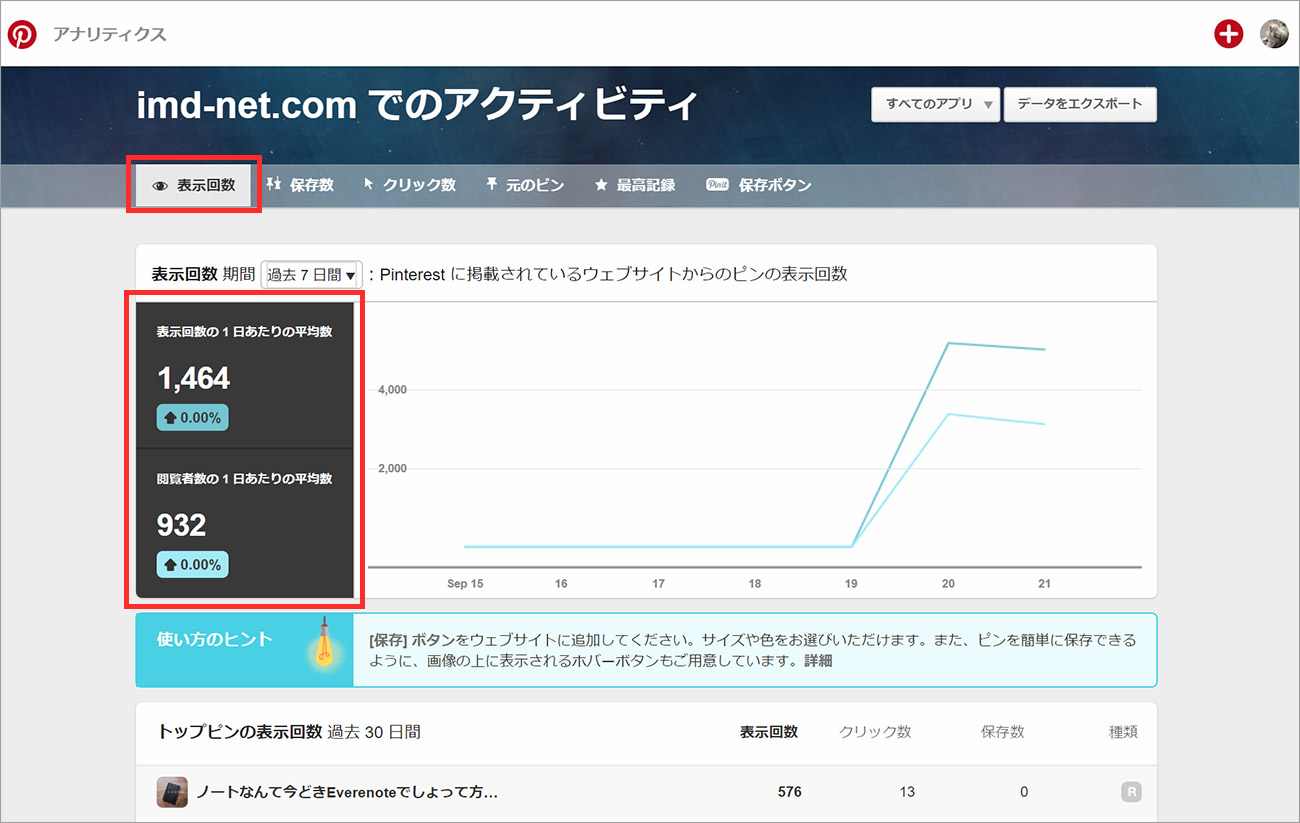Open the Evernote pin thumbnail
Screen dimensions: 1300x823
point(172,792)
